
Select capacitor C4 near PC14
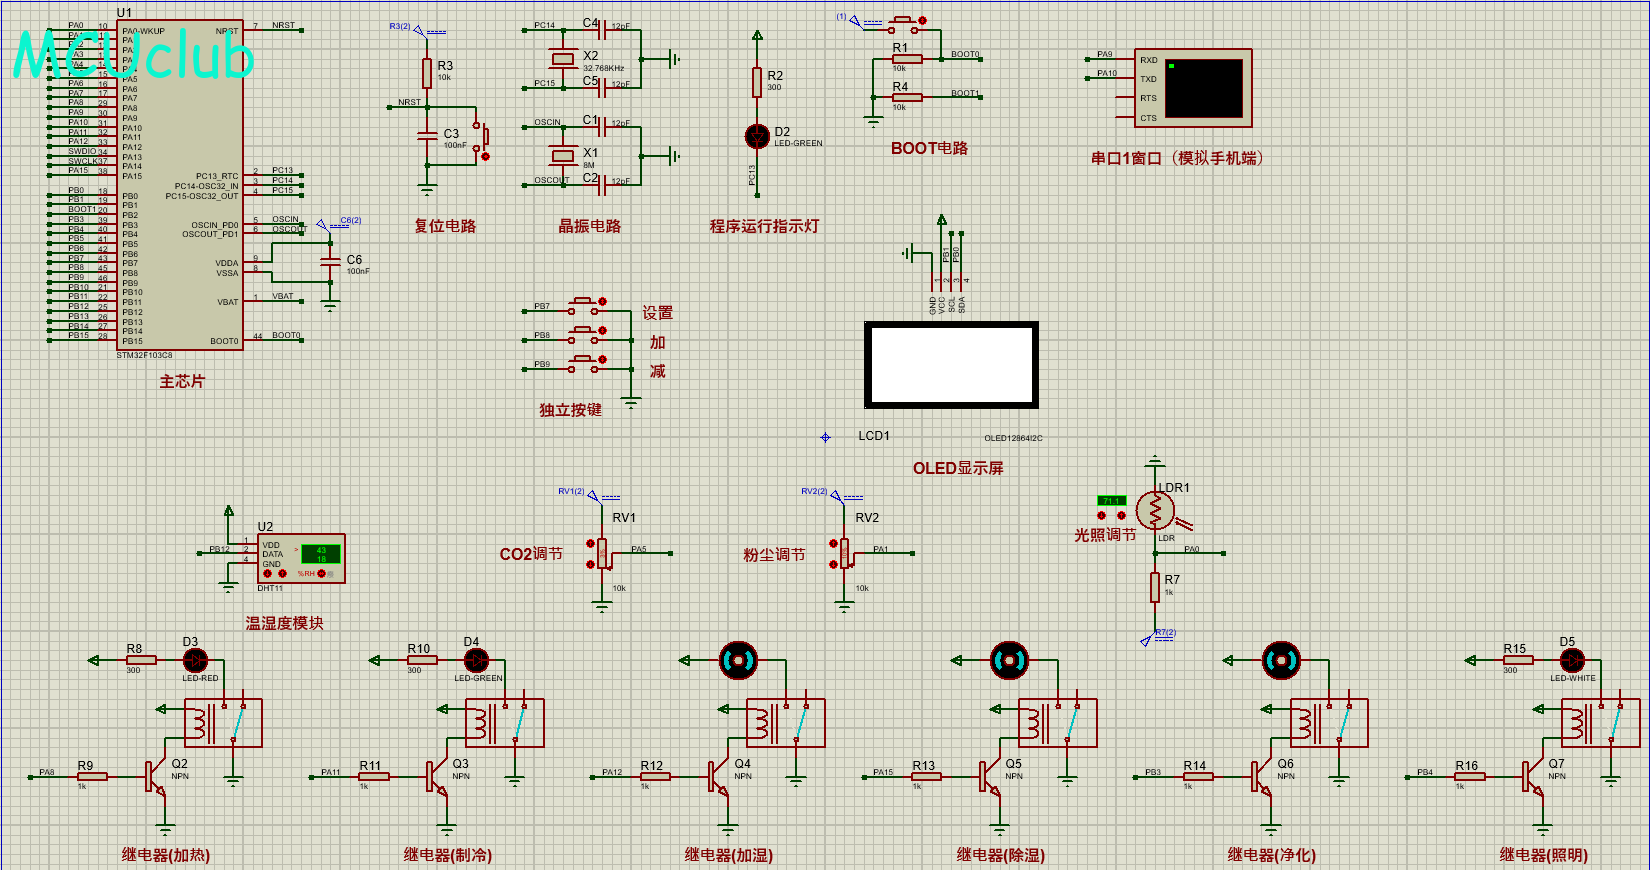(601, 30)
